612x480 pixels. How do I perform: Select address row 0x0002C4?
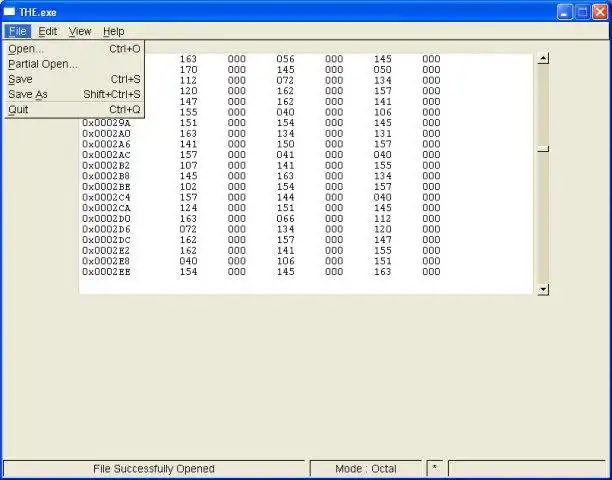click(106, 197)
